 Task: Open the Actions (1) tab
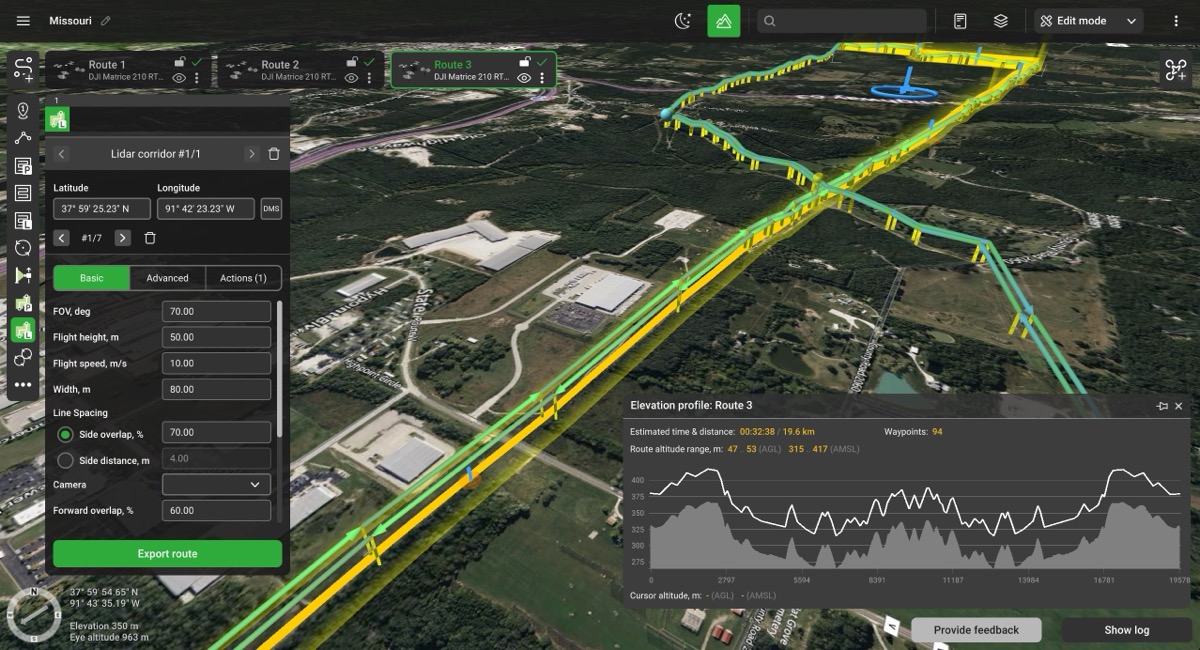tap(243, 278)
